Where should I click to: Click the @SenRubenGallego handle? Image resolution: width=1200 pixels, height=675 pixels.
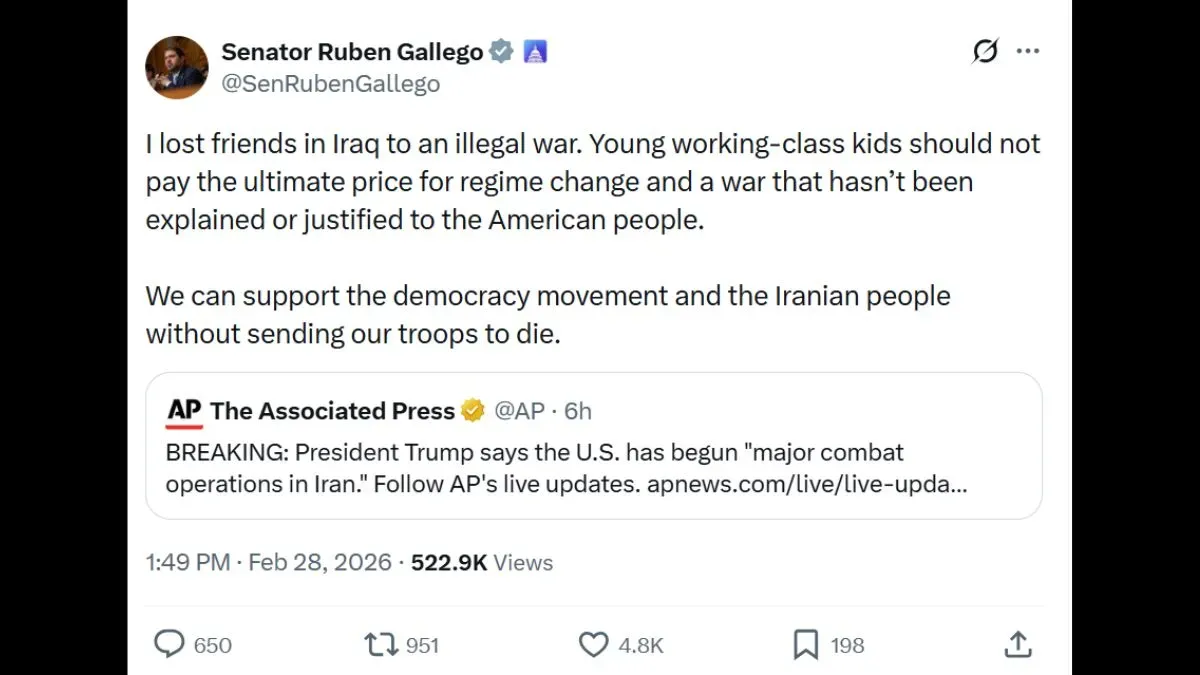point(330,84)
